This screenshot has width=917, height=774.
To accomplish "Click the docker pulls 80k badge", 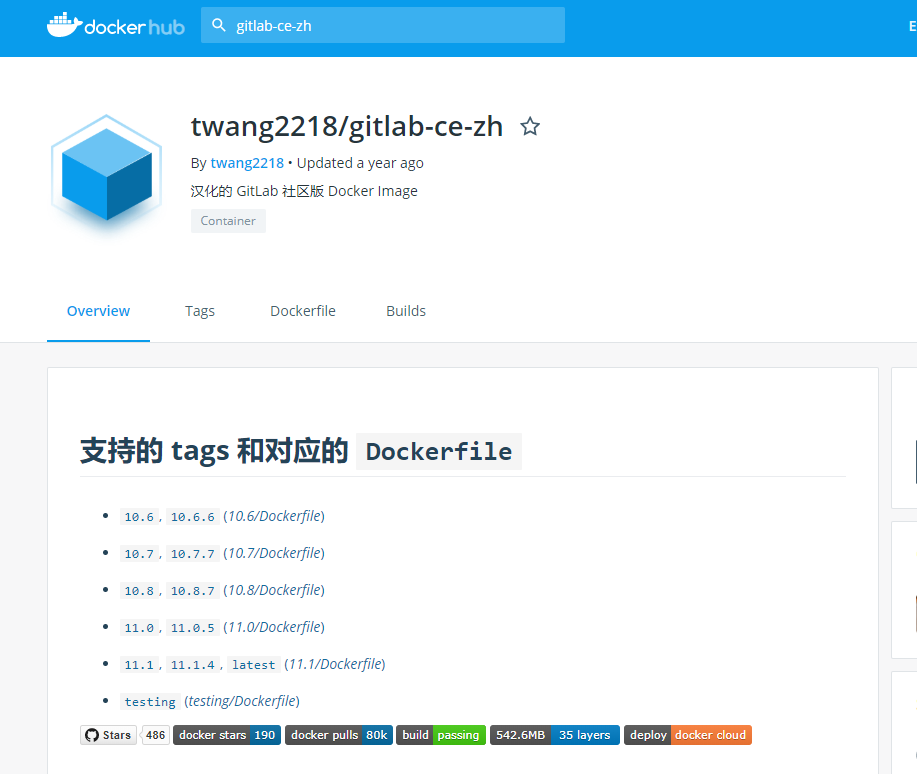I will point(339,735).
